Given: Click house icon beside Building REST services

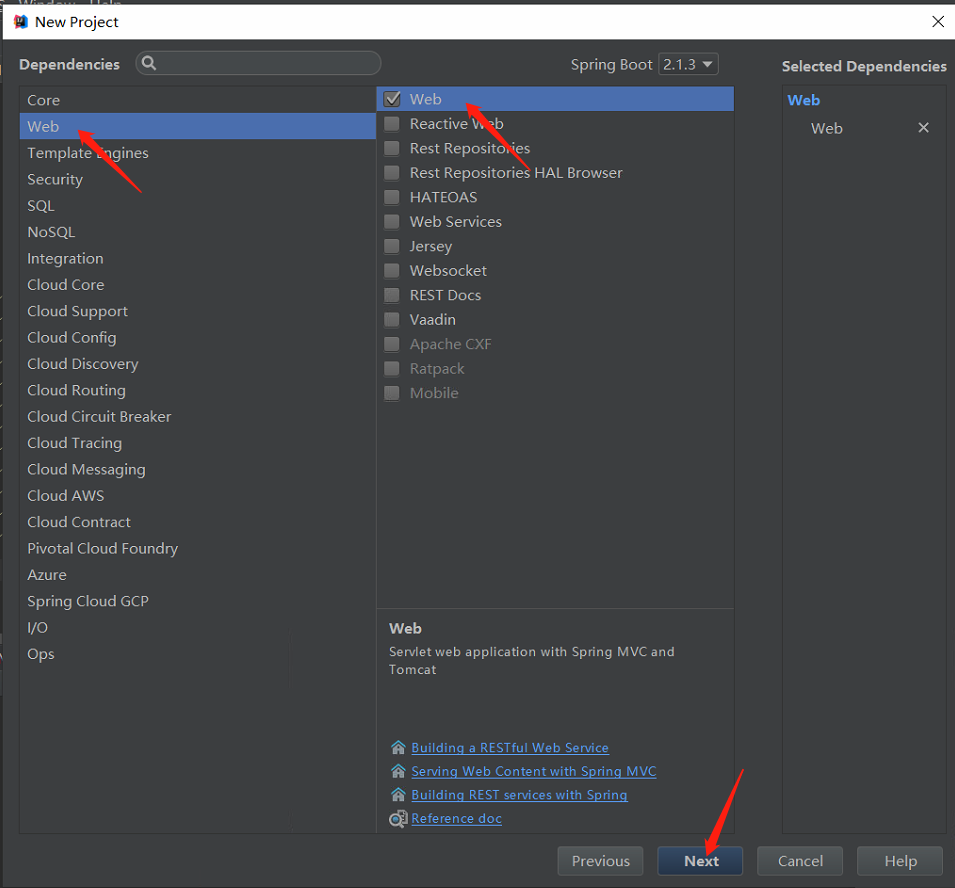Looking at the screenshot, I should click(x=398, y=795).
